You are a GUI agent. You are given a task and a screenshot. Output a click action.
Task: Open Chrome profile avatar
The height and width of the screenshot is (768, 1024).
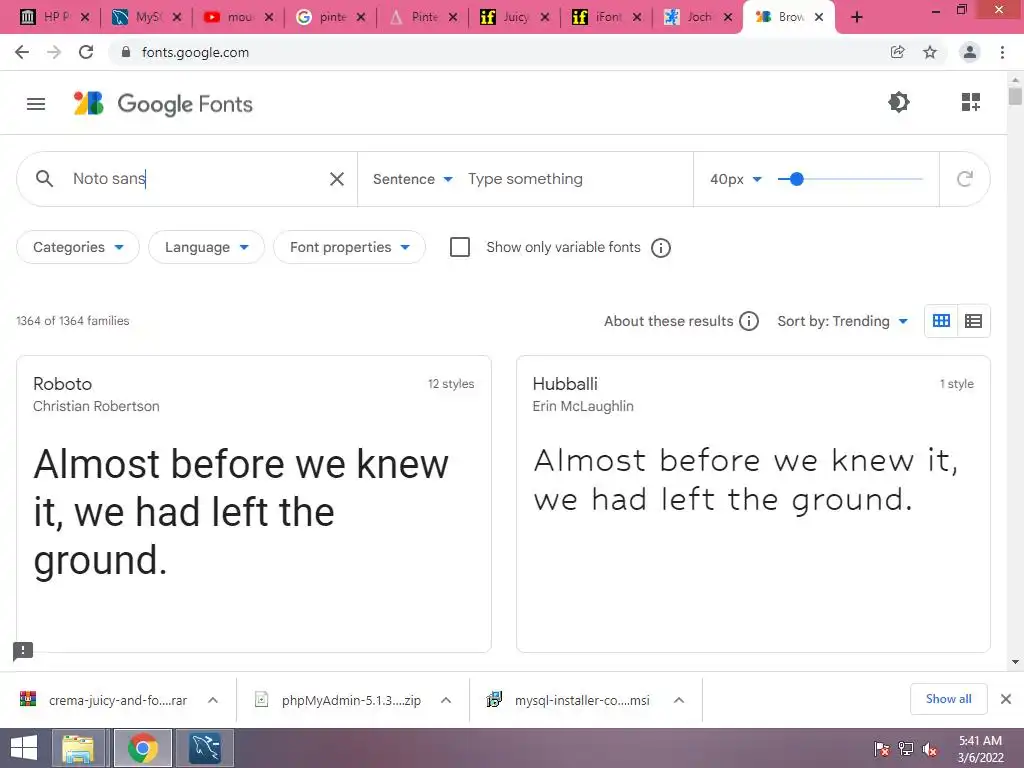click(x=970, y=52)
